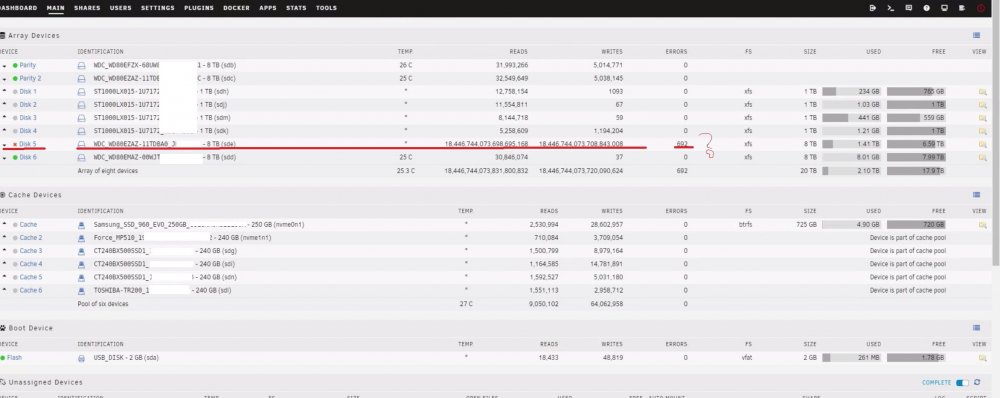Spin up Cache 2 using its arrow
The image size is (1000, 398).
click(4, 237)
